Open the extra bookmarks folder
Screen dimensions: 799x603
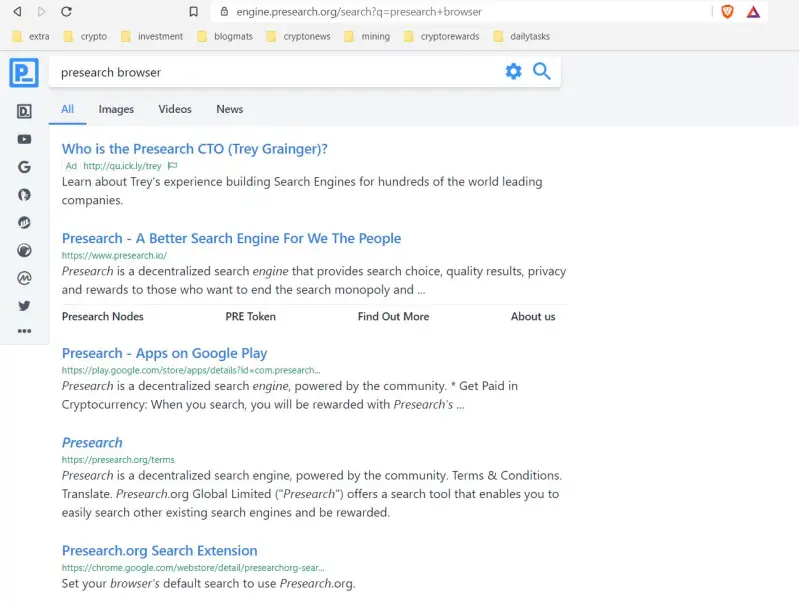31,36
